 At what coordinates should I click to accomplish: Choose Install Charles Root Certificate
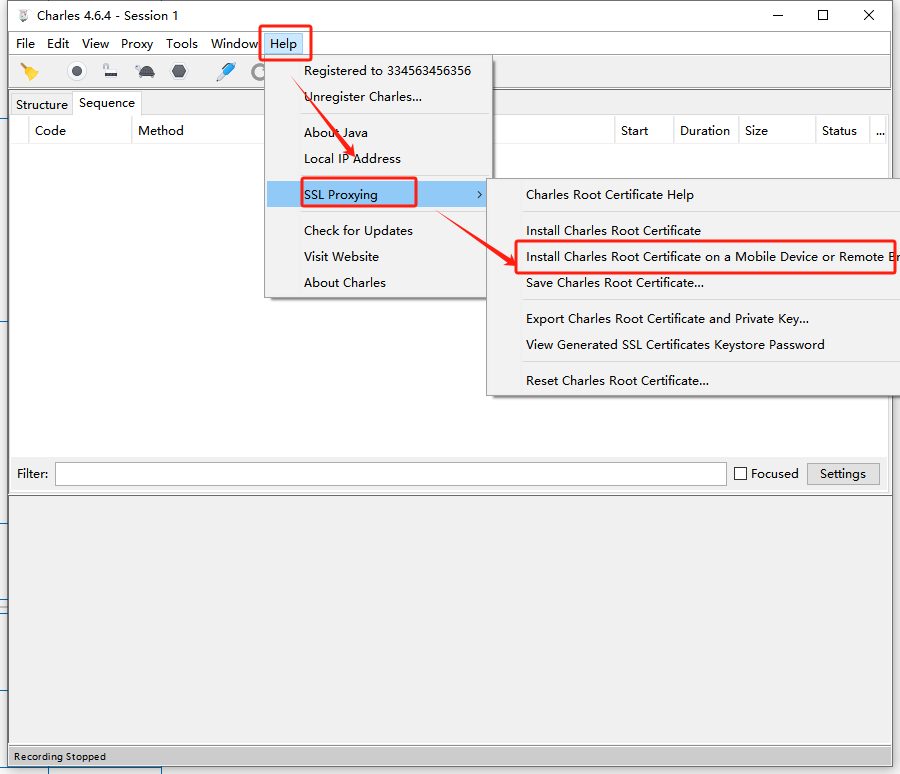tap(613, 231)
